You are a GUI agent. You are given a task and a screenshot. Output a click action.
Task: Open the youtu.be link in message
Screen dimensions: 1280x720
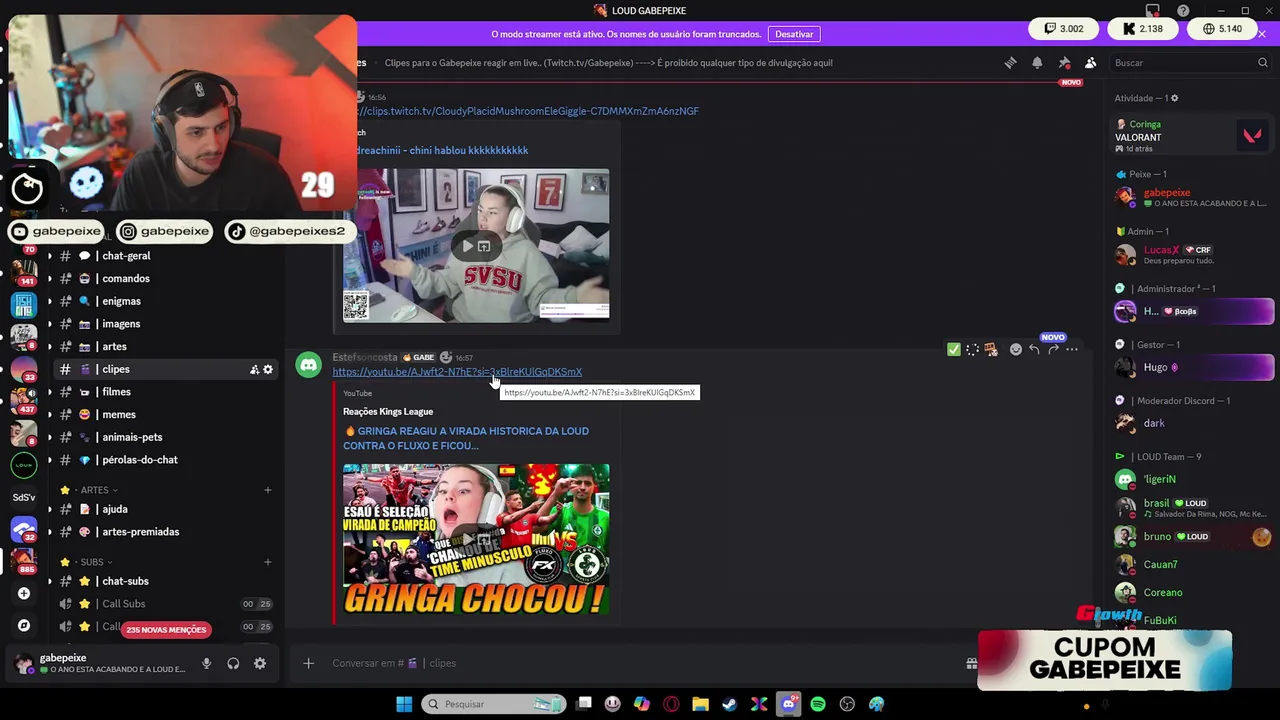[457, 372]
